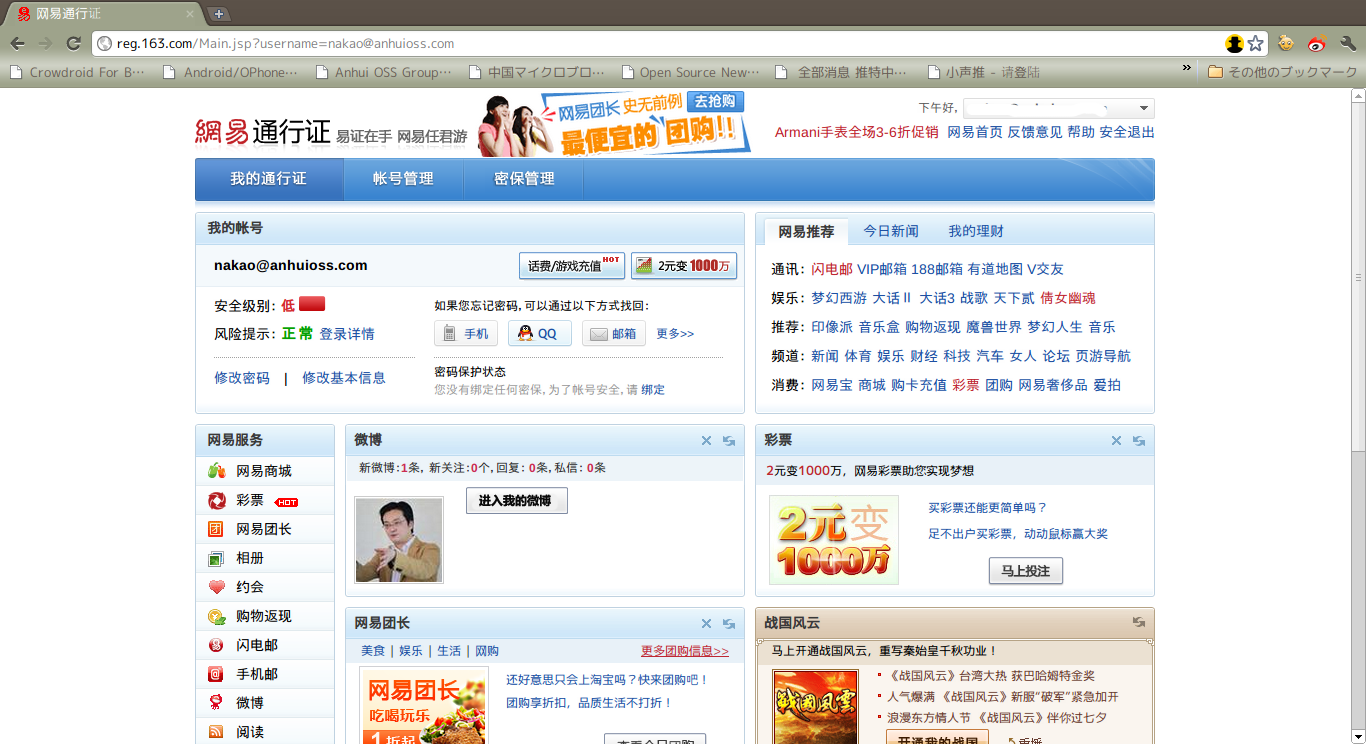The image size is (1366, 744).
Task: Click the 绑定 link to bind security
Action: click(653, 390)
